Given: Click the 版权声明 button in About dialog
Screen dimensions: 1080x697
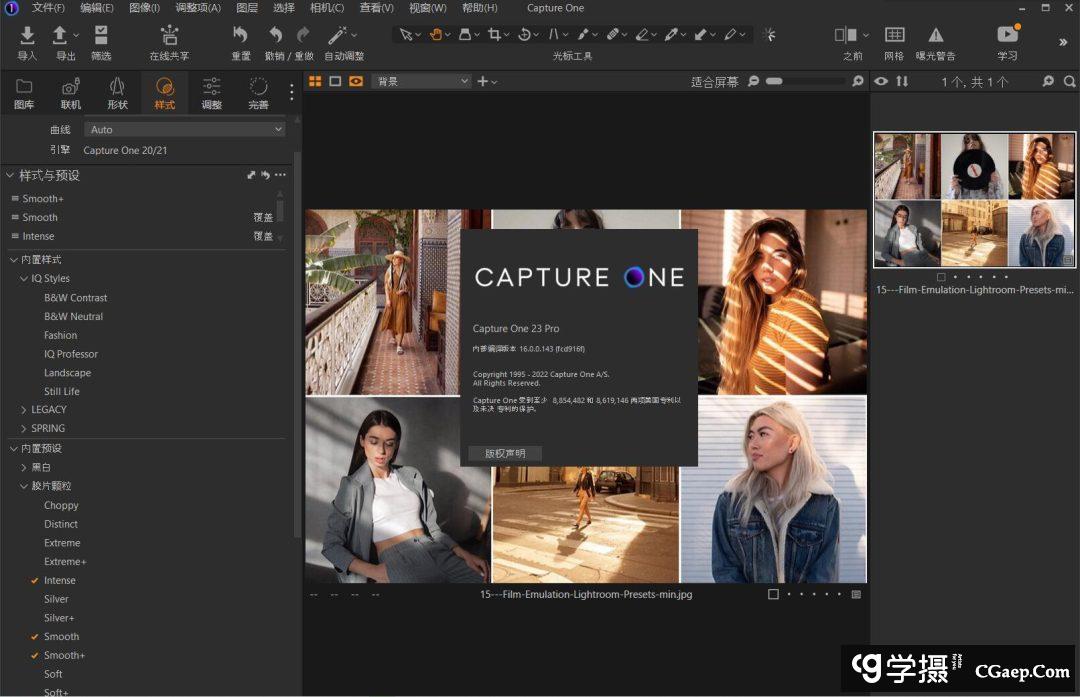Looking at the screenshot, I should (505, 453).
